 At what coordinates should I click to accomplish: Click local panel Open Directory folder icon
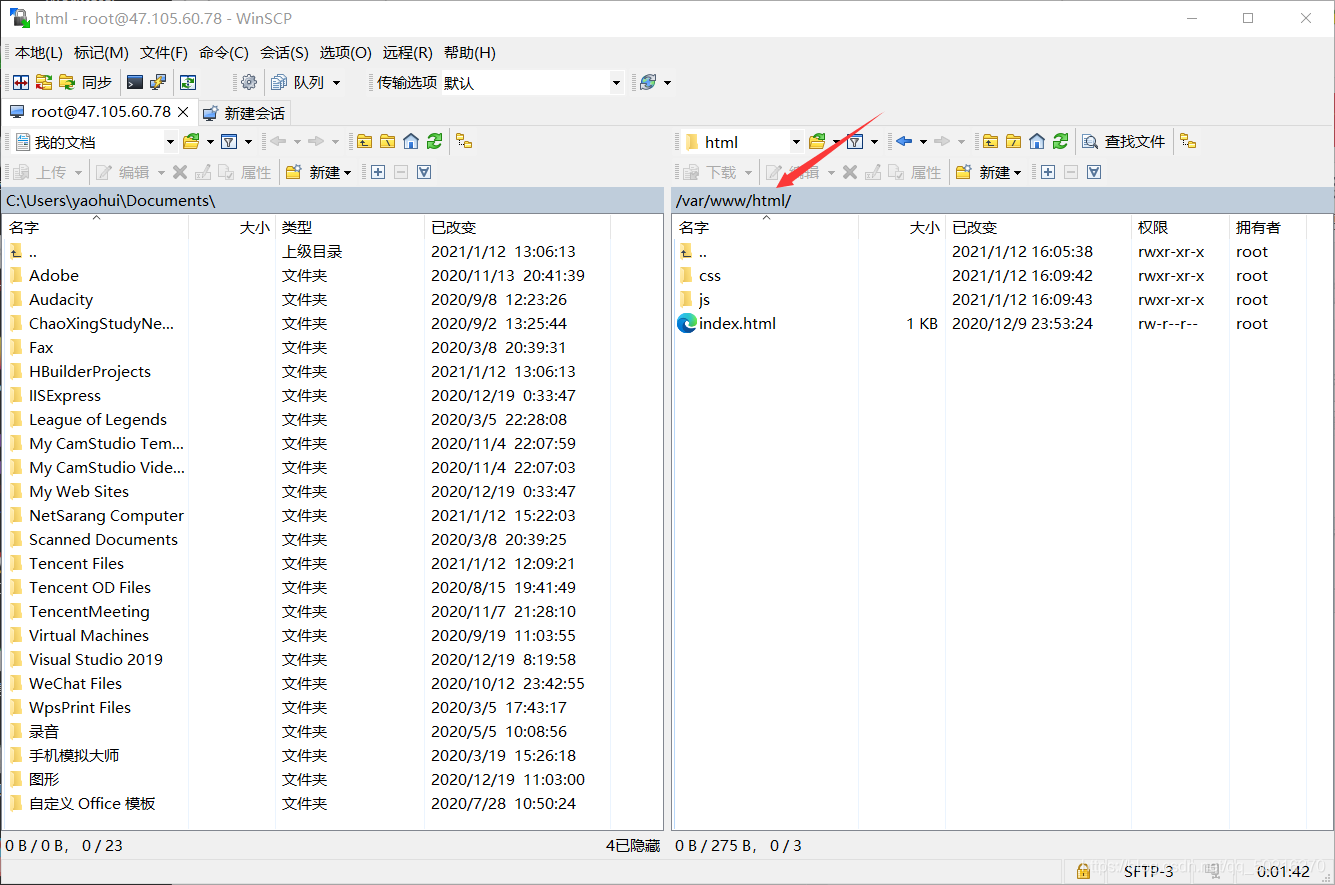click(191, 142)
